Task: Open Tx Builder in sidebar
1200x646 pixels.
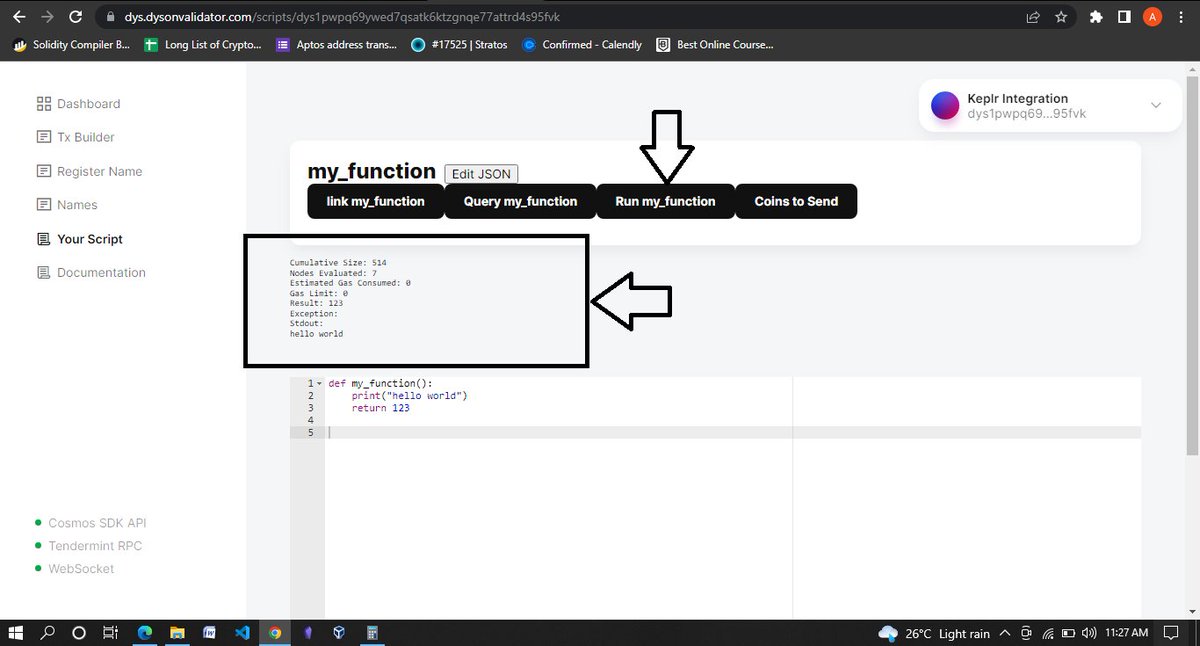Action: point(75,137)
